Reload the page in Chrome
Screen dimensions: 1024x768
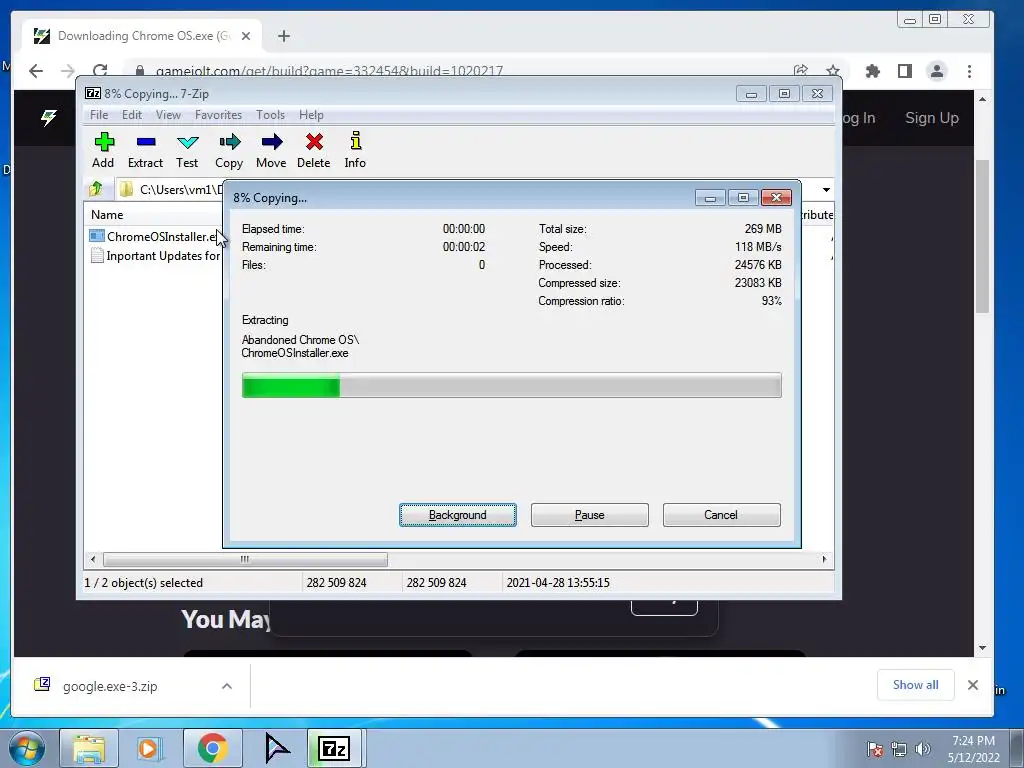(100, 71)
